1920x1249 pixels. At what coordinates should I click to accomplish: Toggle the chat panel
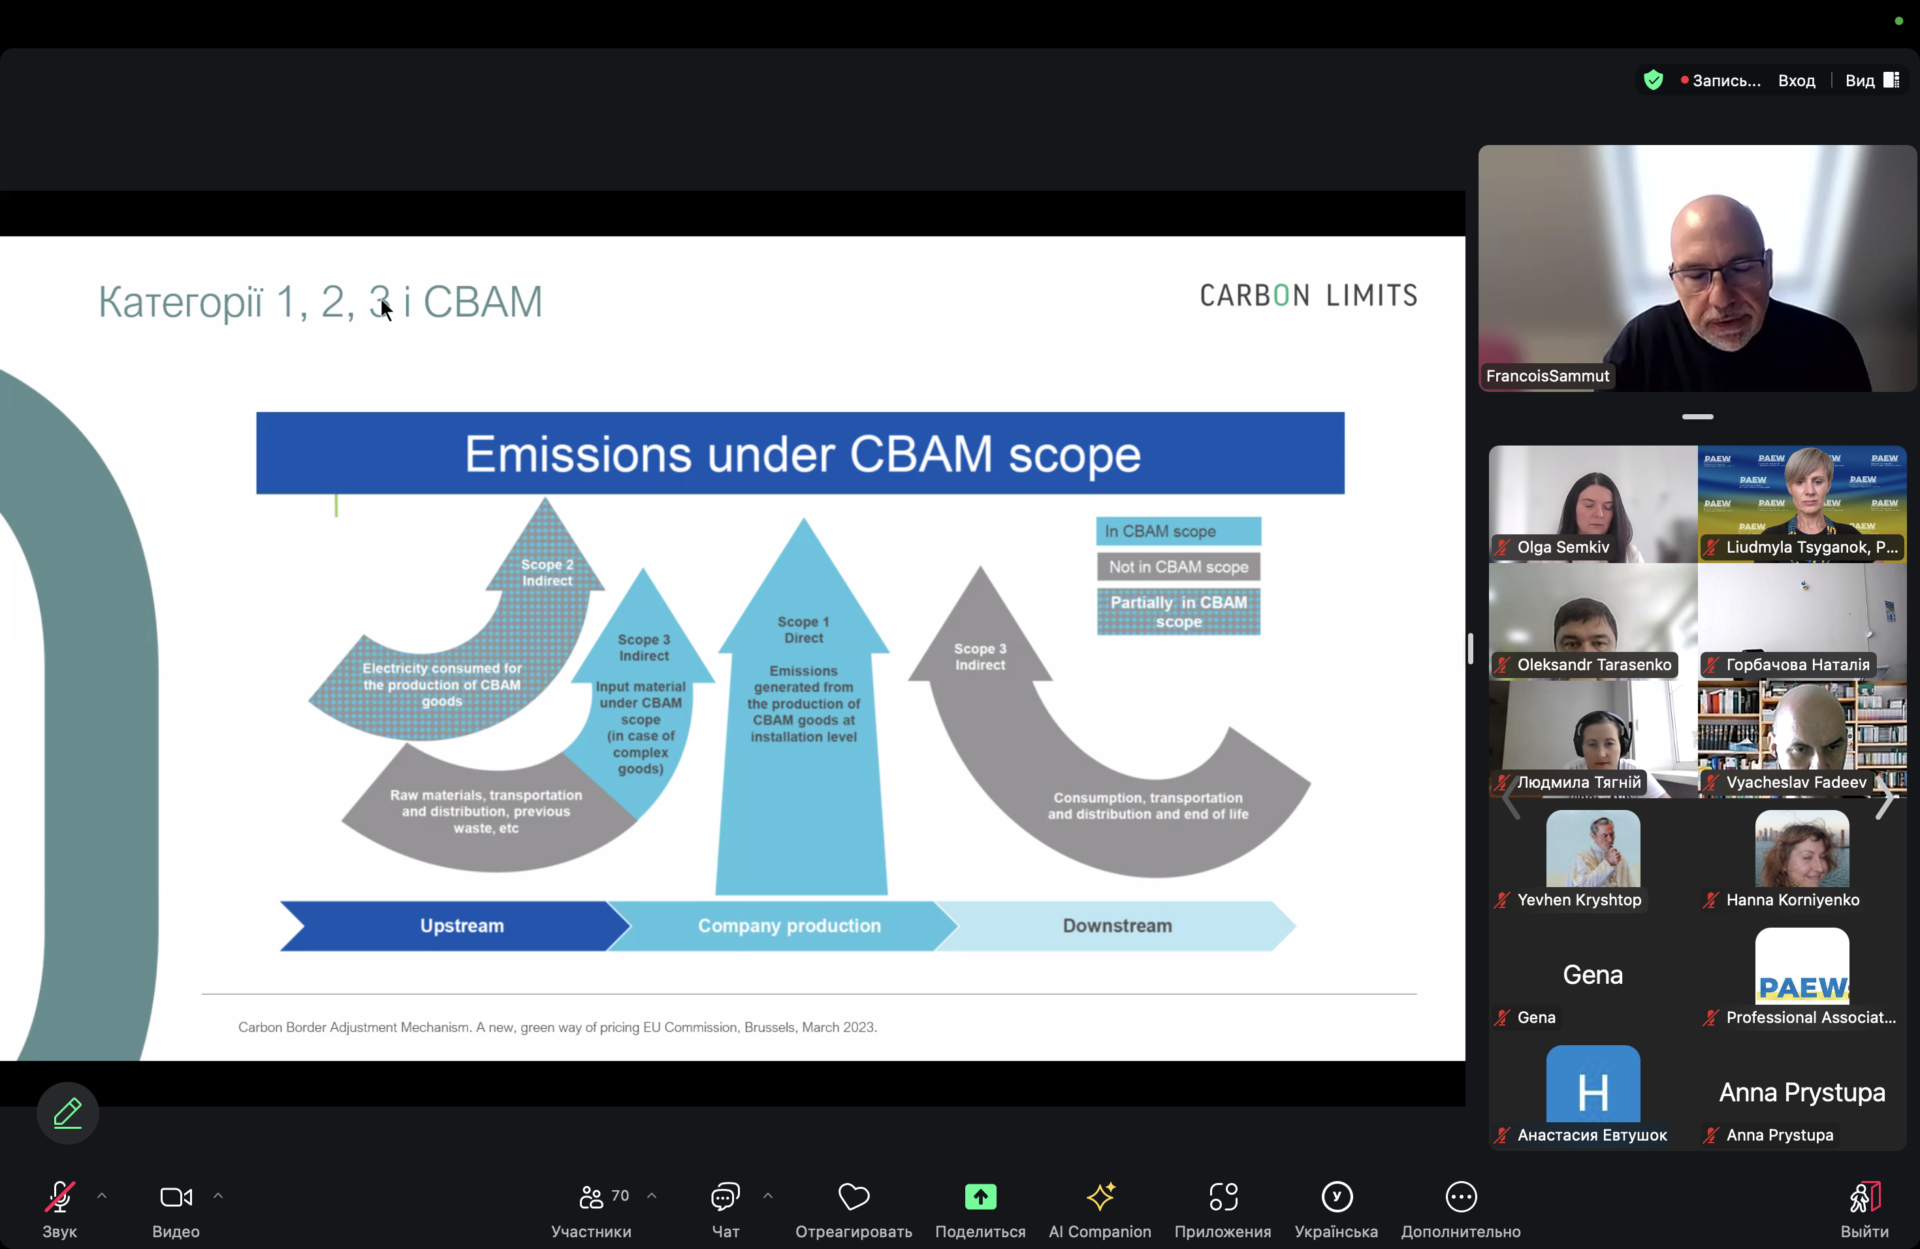pos(725,1197)
